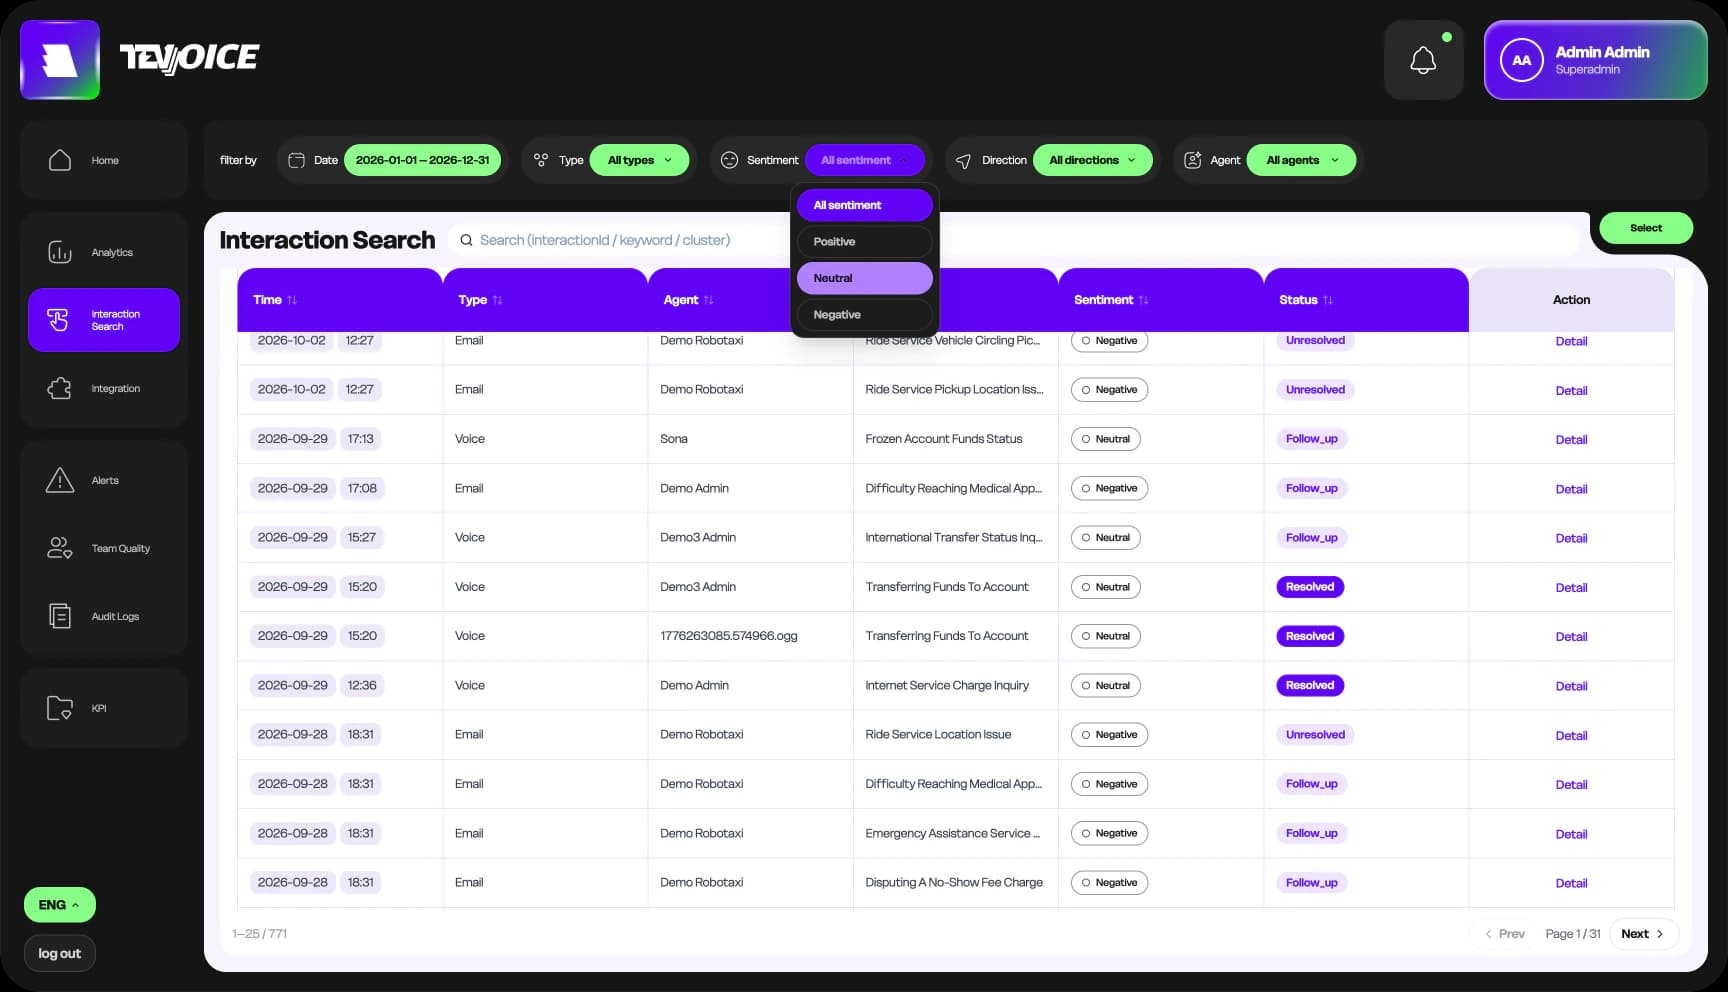Choose Positive sentiment option
Image resolution: width=1728 pixels, height=992 pixels.
pyautogui.click(x=865, y=241)
